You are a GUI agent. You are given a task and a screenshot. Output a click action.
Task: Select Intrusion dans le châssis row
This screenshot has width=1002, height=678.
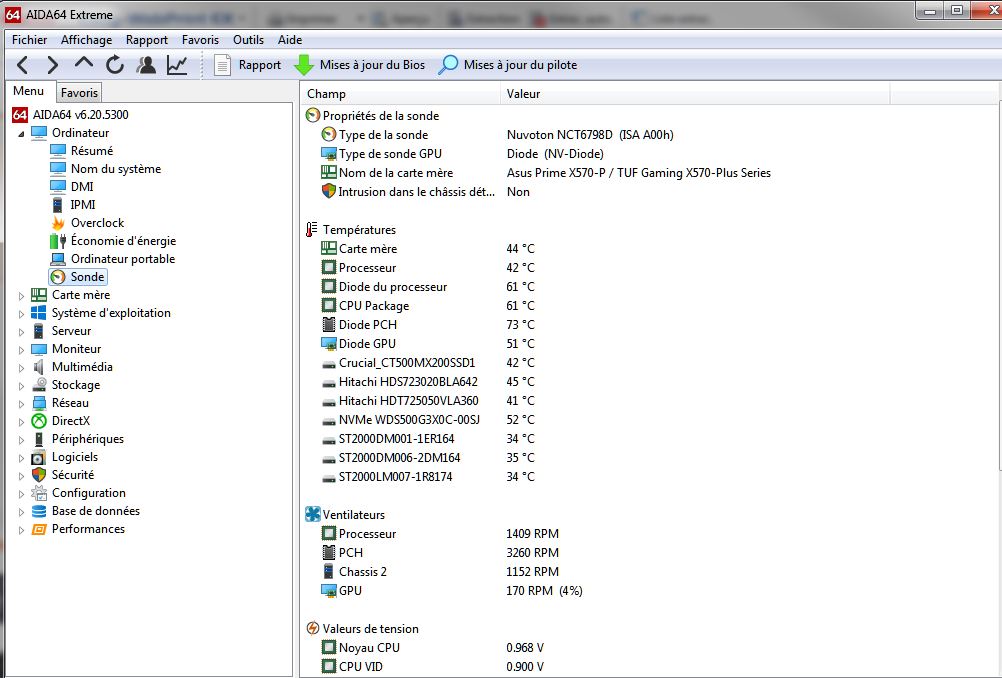649,192
